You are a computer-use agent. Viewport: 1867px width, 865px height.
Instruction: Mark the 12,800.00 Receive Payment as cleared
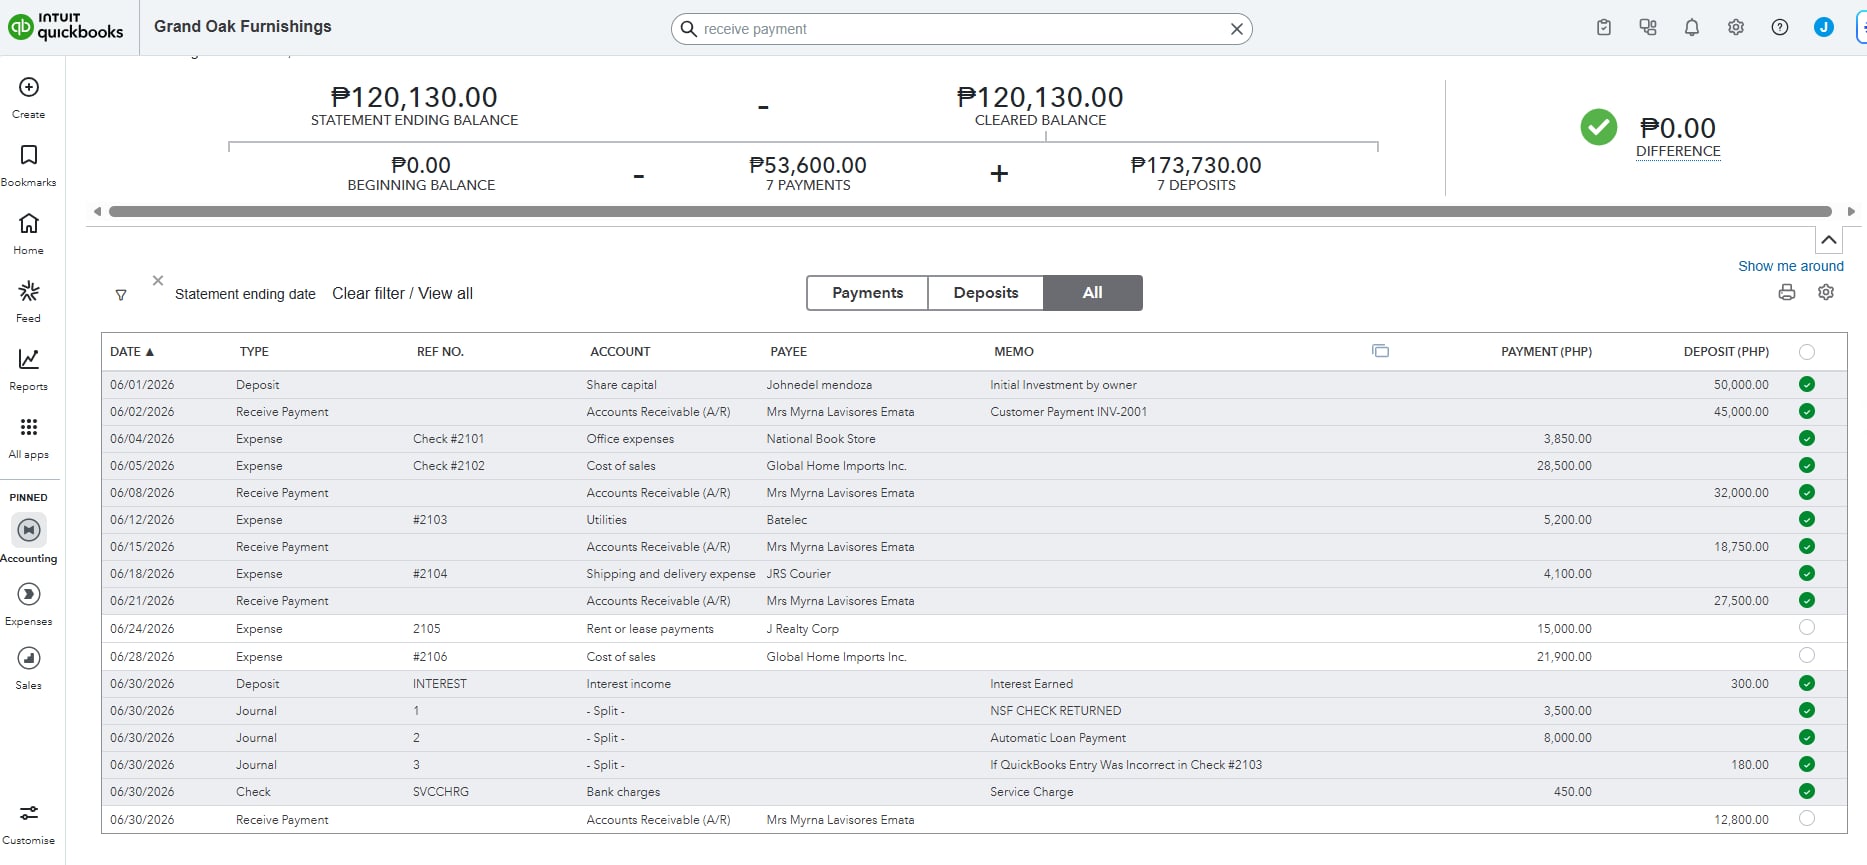(x=1806, y=819)
